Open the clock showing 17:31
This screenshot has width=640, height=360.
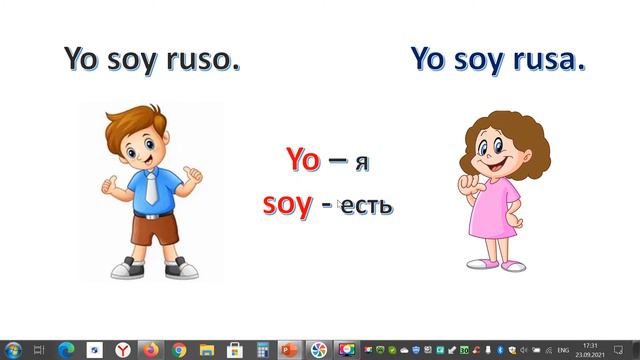pos(590,350)
